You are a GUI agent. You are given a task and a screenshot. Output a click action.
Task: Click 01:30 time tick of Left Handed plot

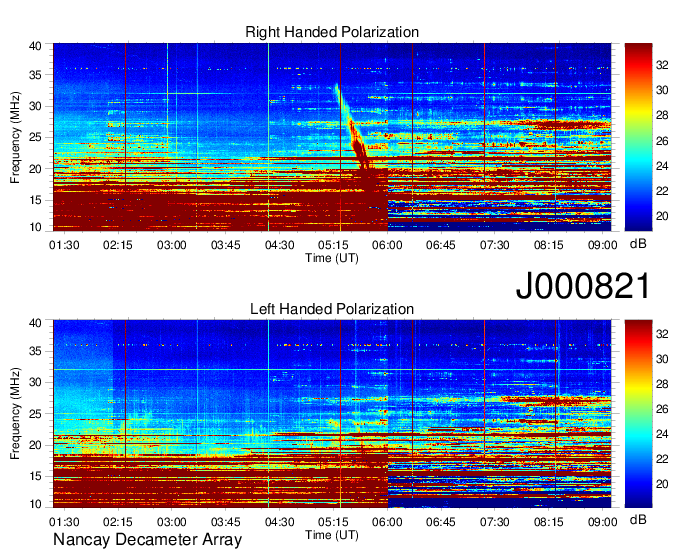(x=64, y=522)
